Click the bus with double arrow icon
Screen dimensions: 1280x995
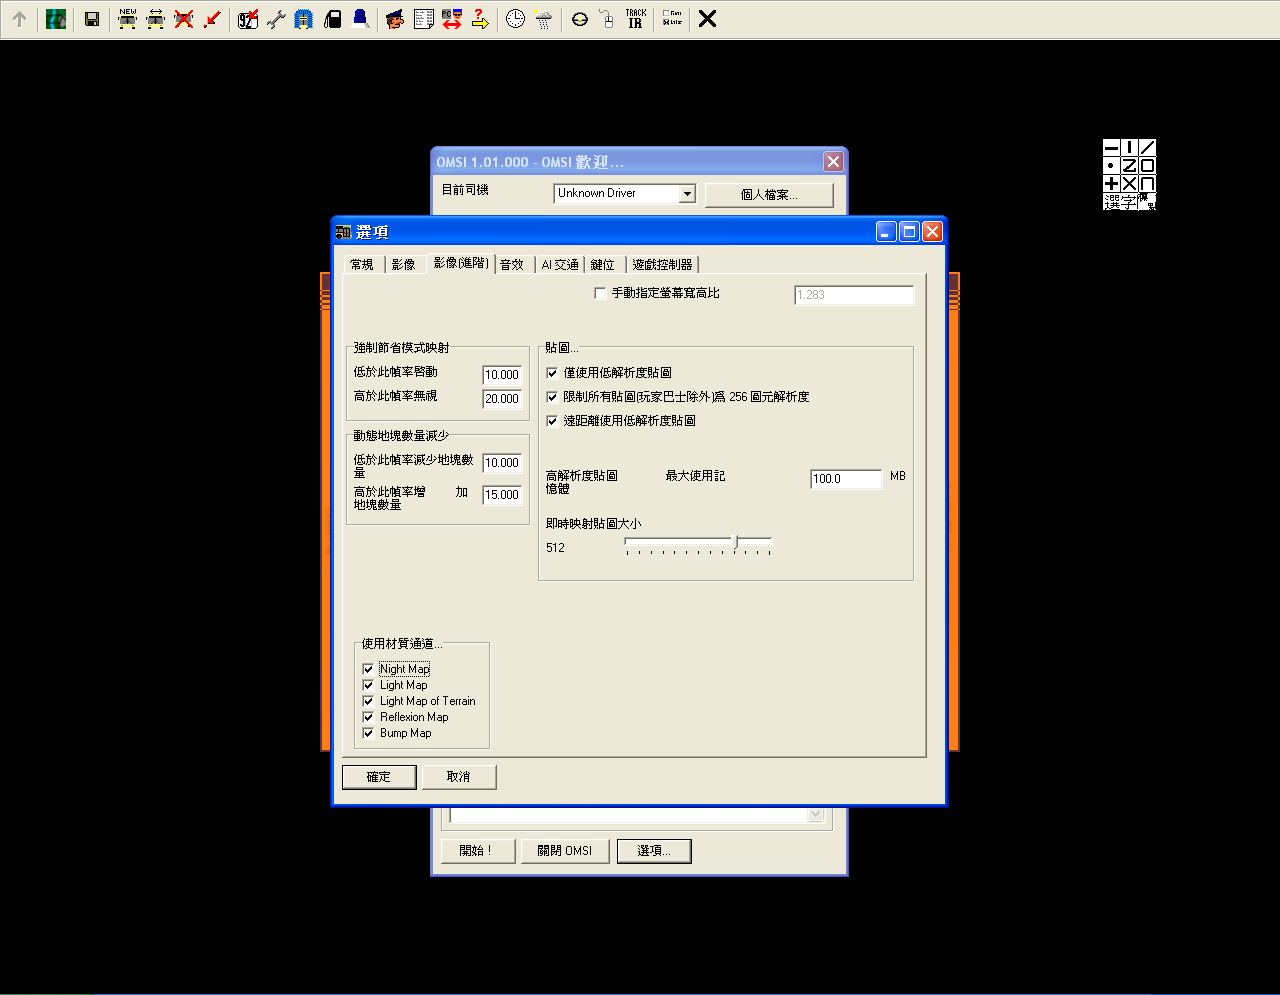156,19
